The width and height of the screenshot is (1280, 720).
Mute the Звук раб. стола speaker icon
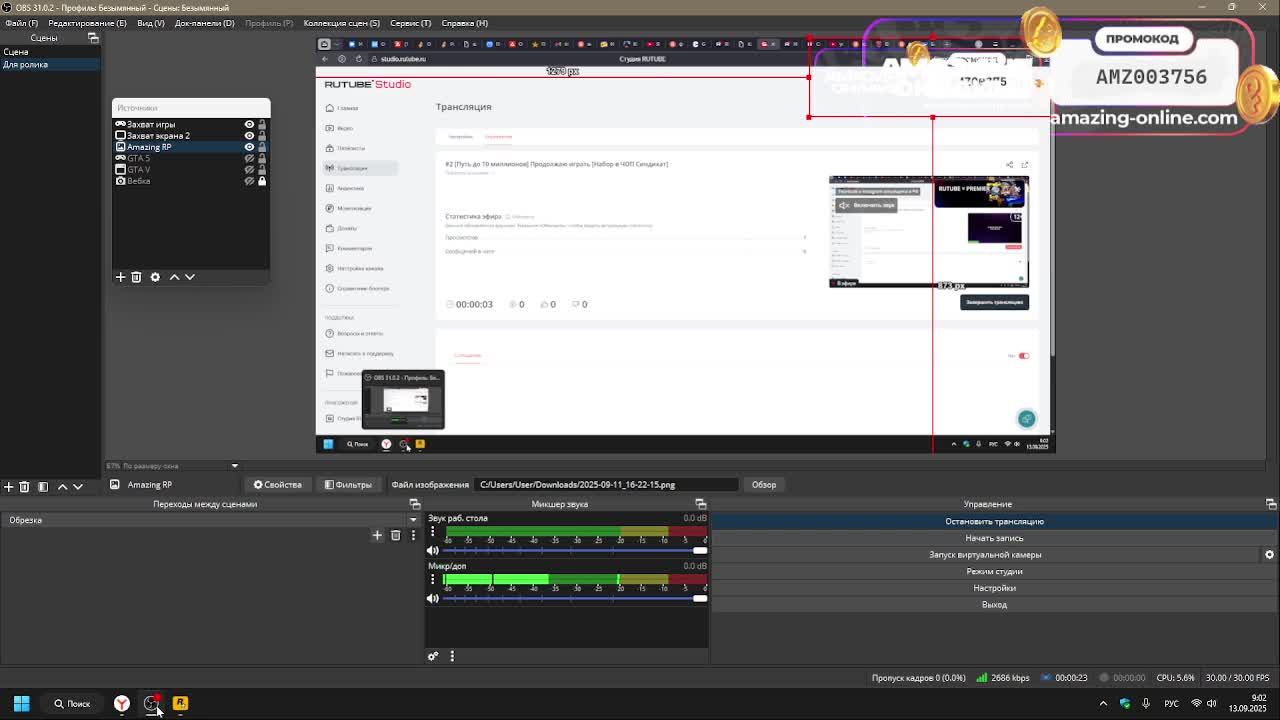tap(433, 550)
